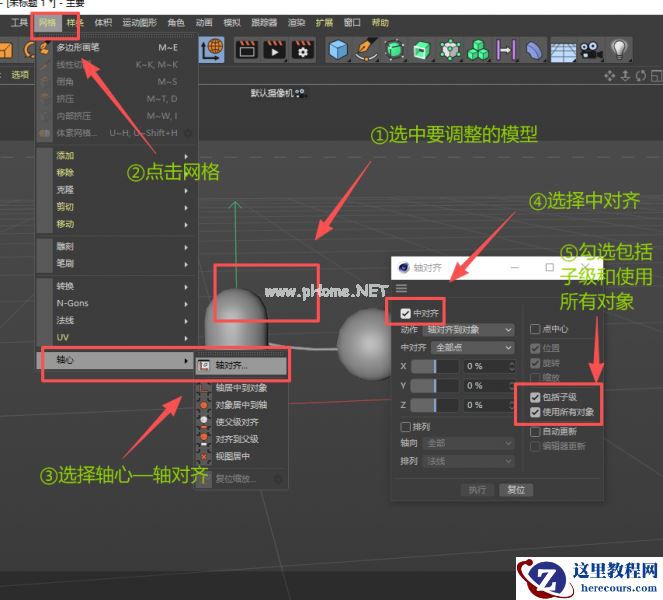Click the green extrude/volume generator icon
Screen dimensions: 663x600
[x=422, y=50]
